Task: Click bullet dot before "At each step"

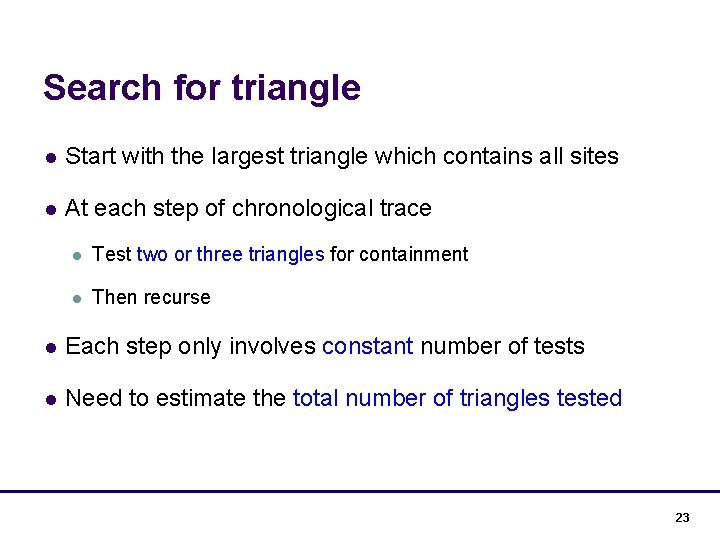Action: point(49,209)
